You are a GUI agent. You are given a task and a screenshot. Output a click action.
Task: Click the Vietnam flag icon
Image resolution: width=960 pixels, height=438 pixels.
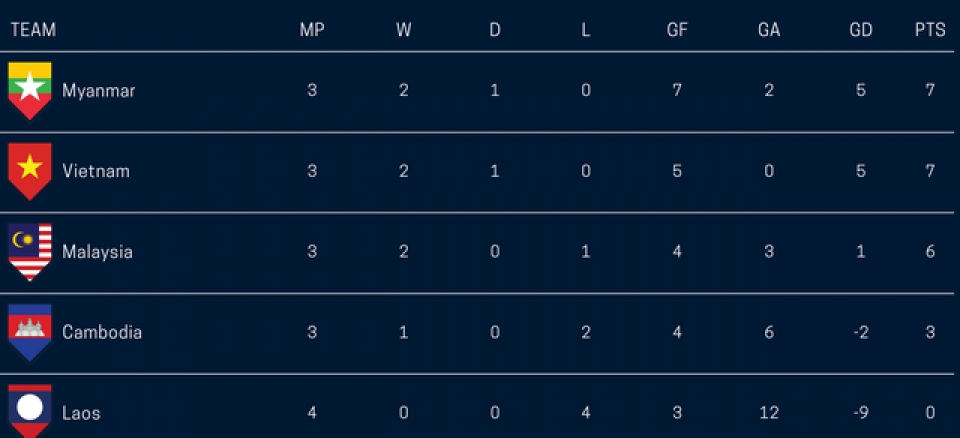point(30,171)
